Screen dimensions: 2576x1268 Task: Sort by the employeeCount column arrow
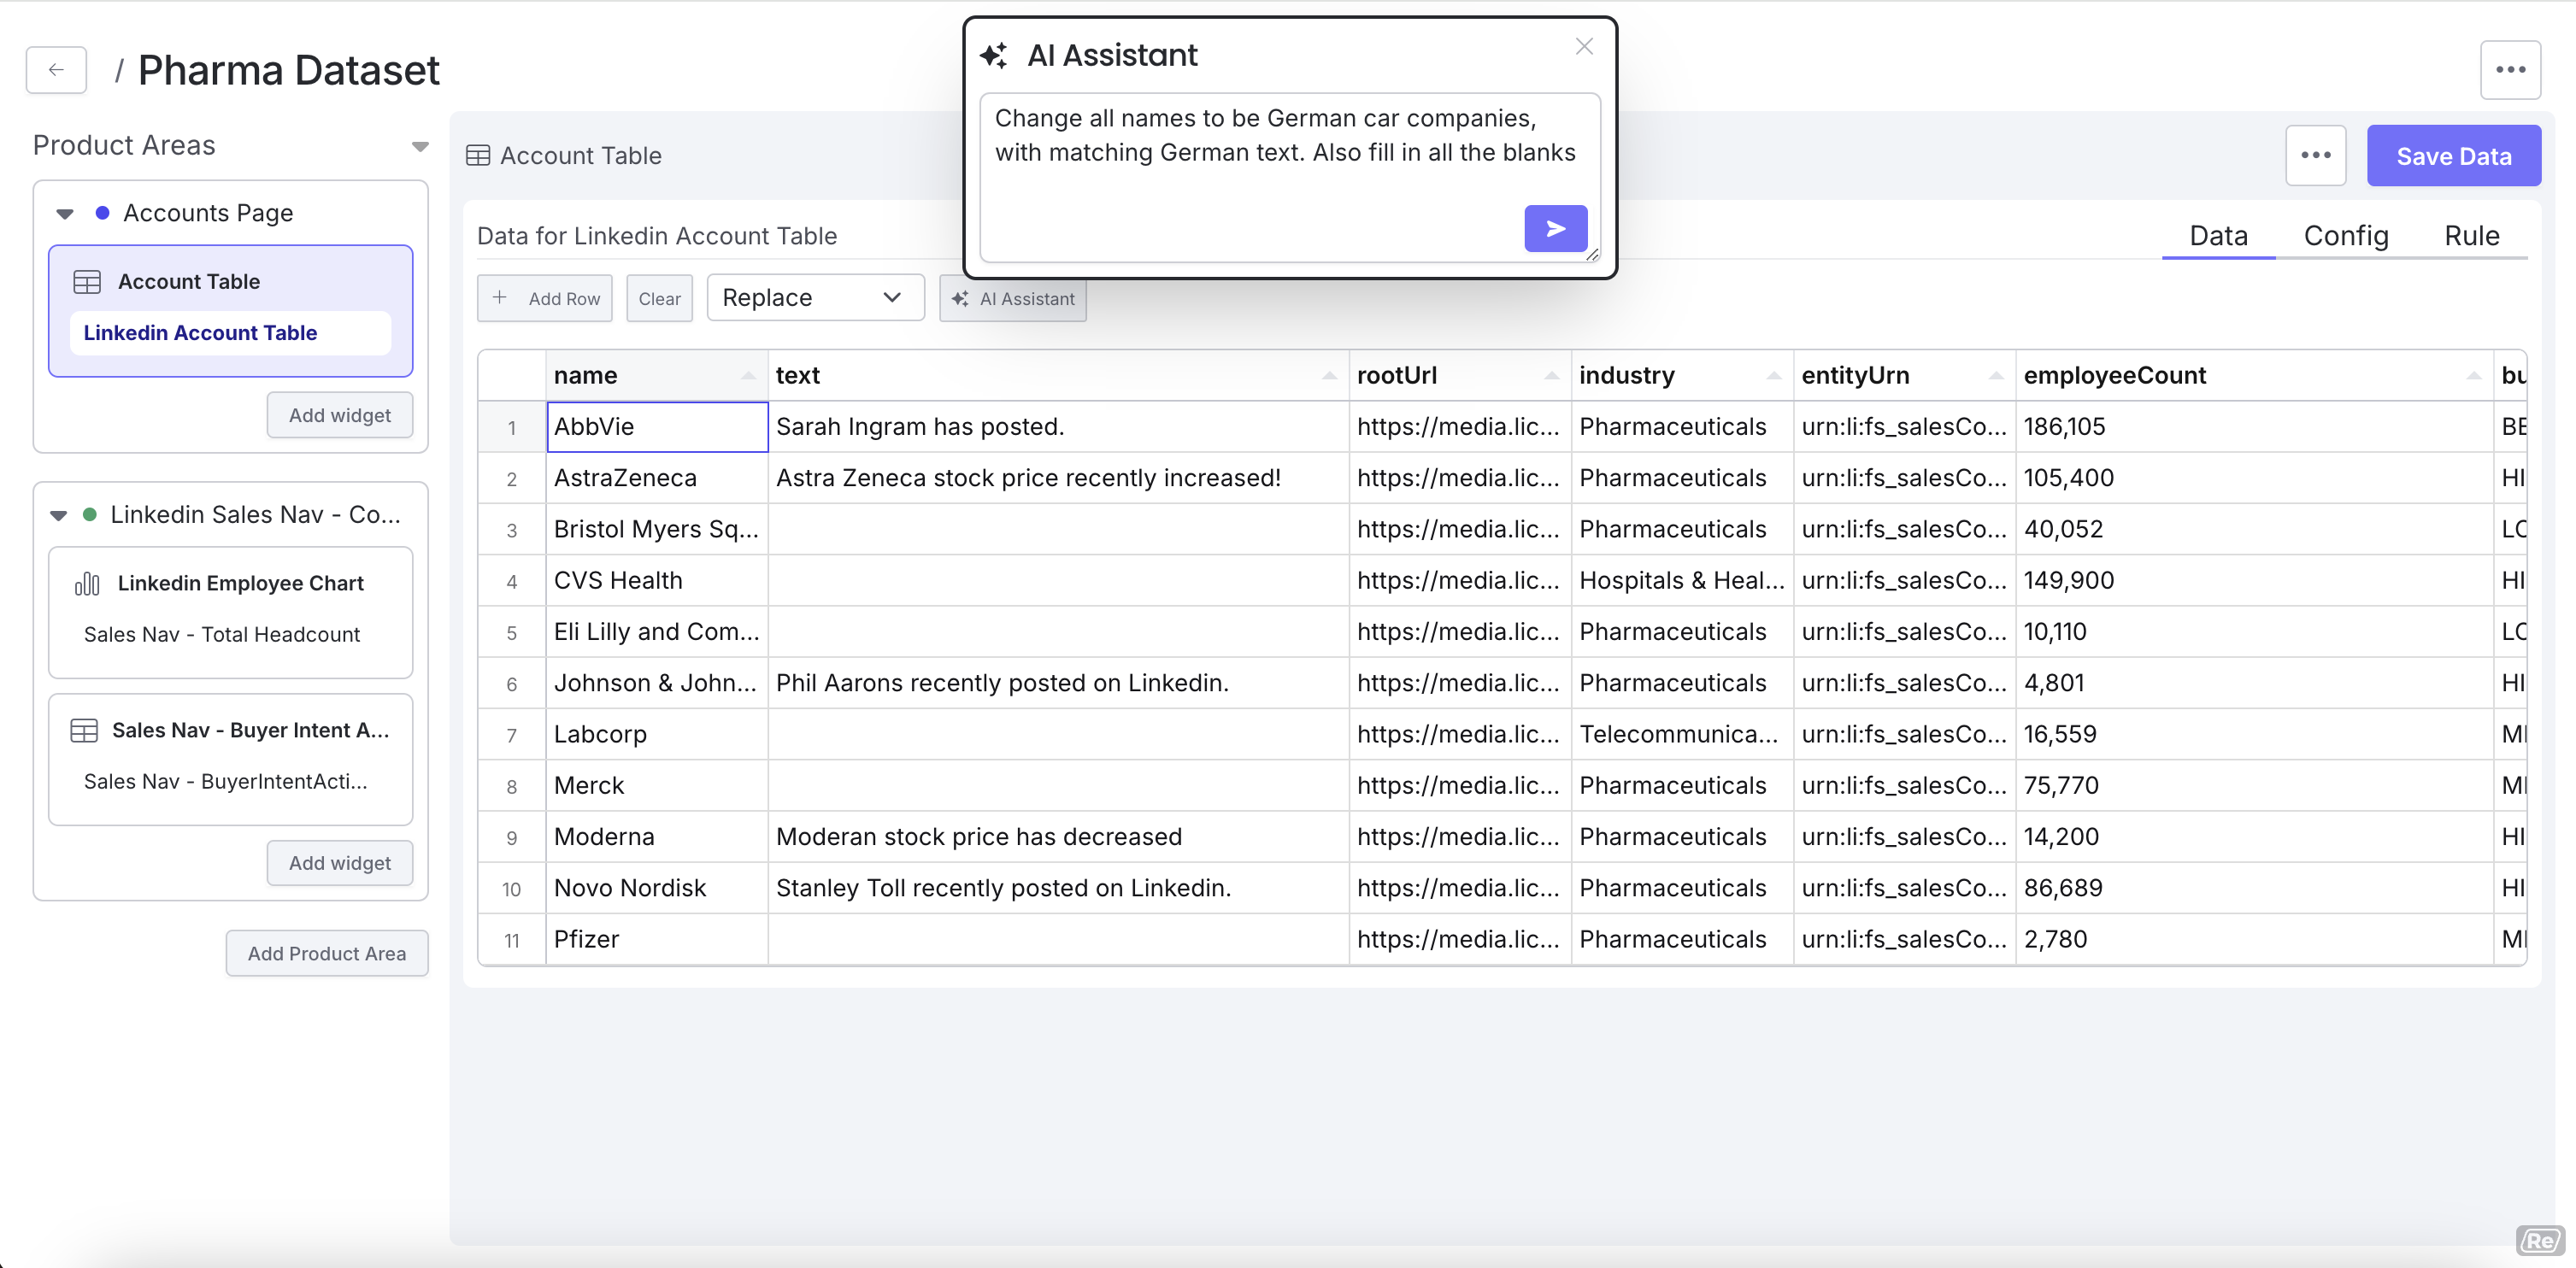pos(2473,376)
